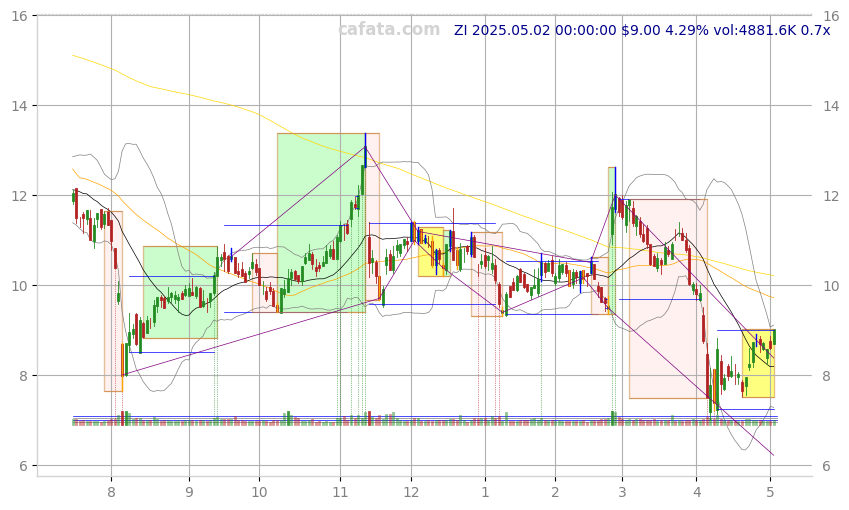Click the left y-axis label 8
Viewport: 849px width, 510px height.
click(23, 376)
